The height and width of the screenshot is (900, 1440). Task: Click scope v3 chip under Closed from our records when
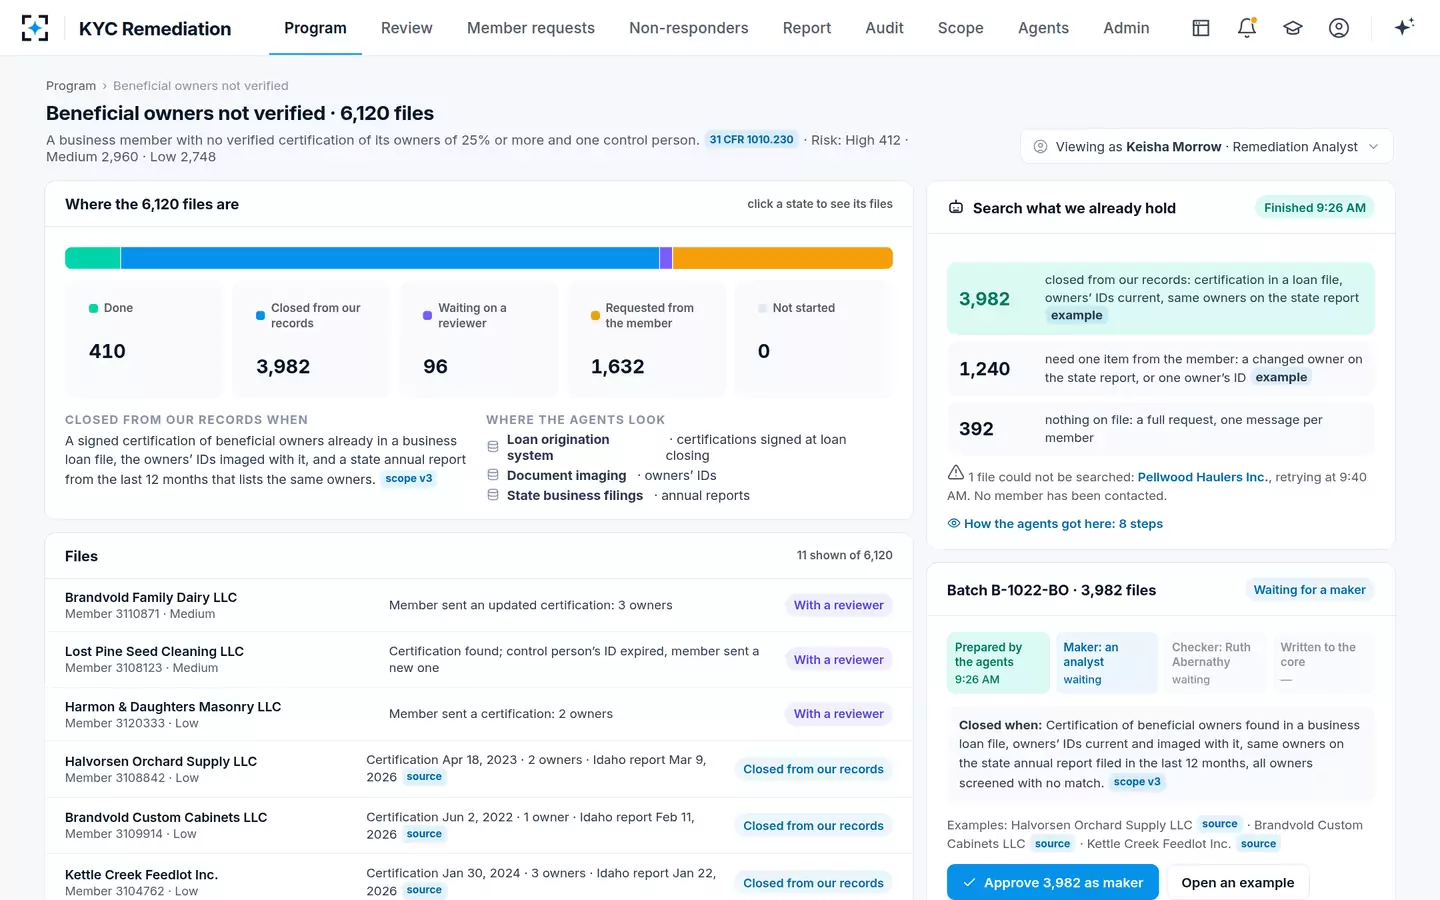(x=409, y=479)
